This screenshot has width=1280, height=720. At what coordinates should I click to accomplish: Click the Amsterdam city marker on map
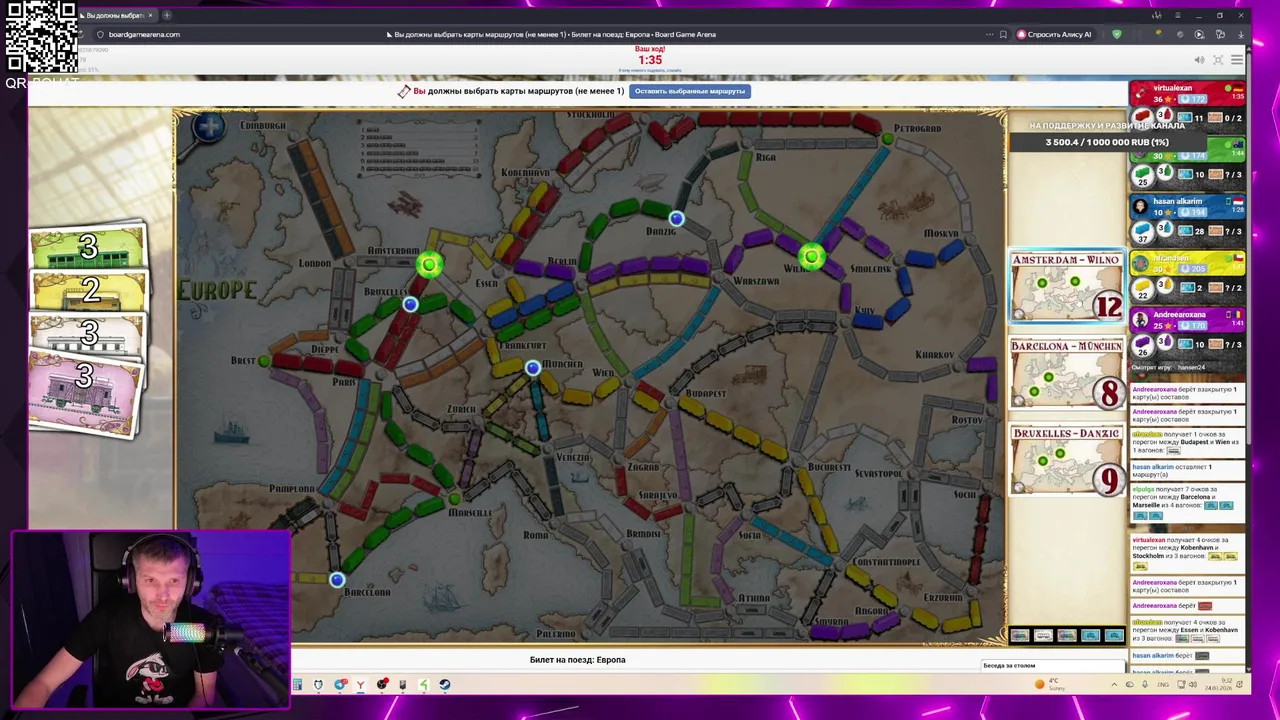click(x=429, y=264)
